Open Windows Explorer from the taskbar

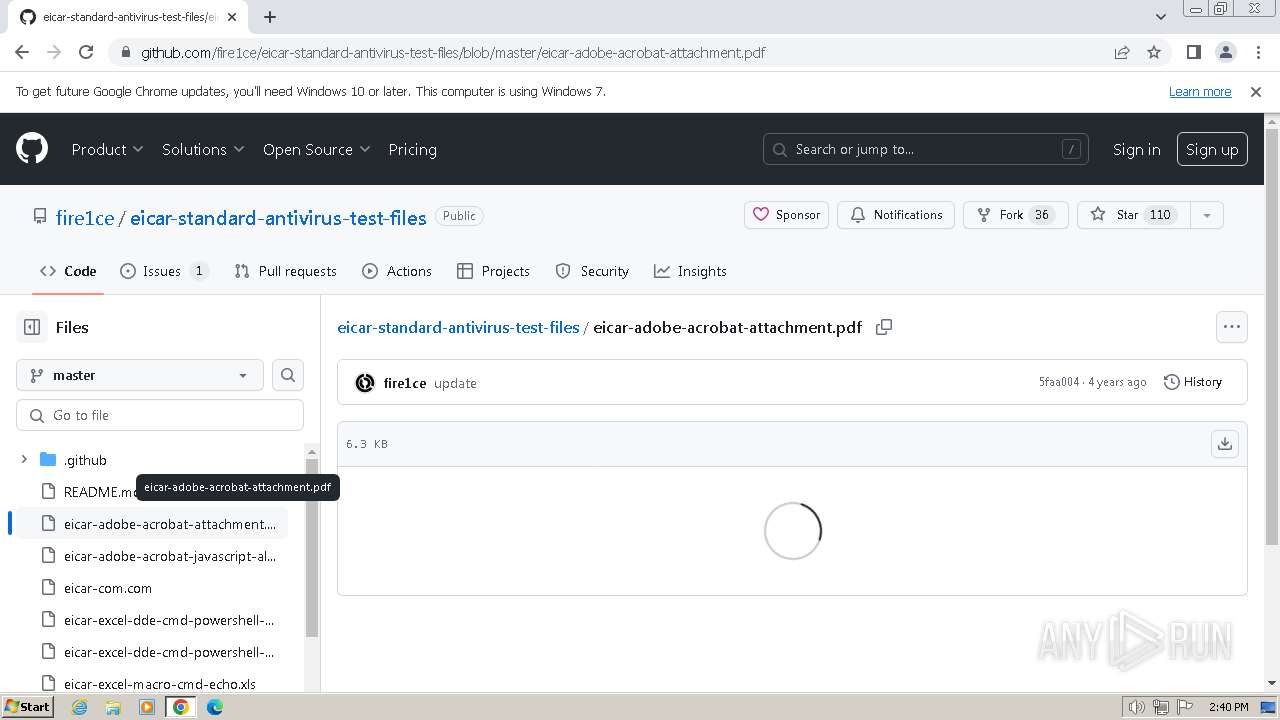pyautogui.click(x=113, y=707)
